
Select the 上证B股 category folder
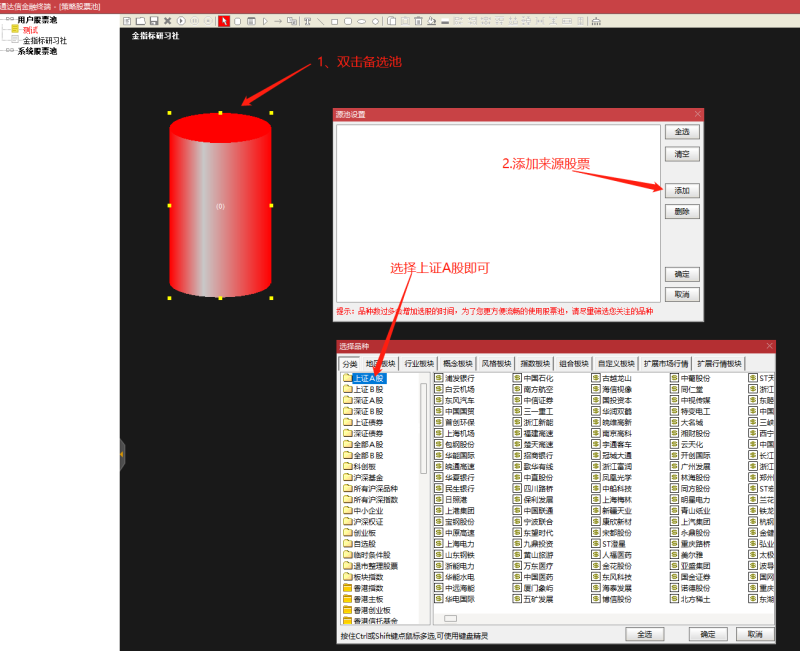[363, 389]
